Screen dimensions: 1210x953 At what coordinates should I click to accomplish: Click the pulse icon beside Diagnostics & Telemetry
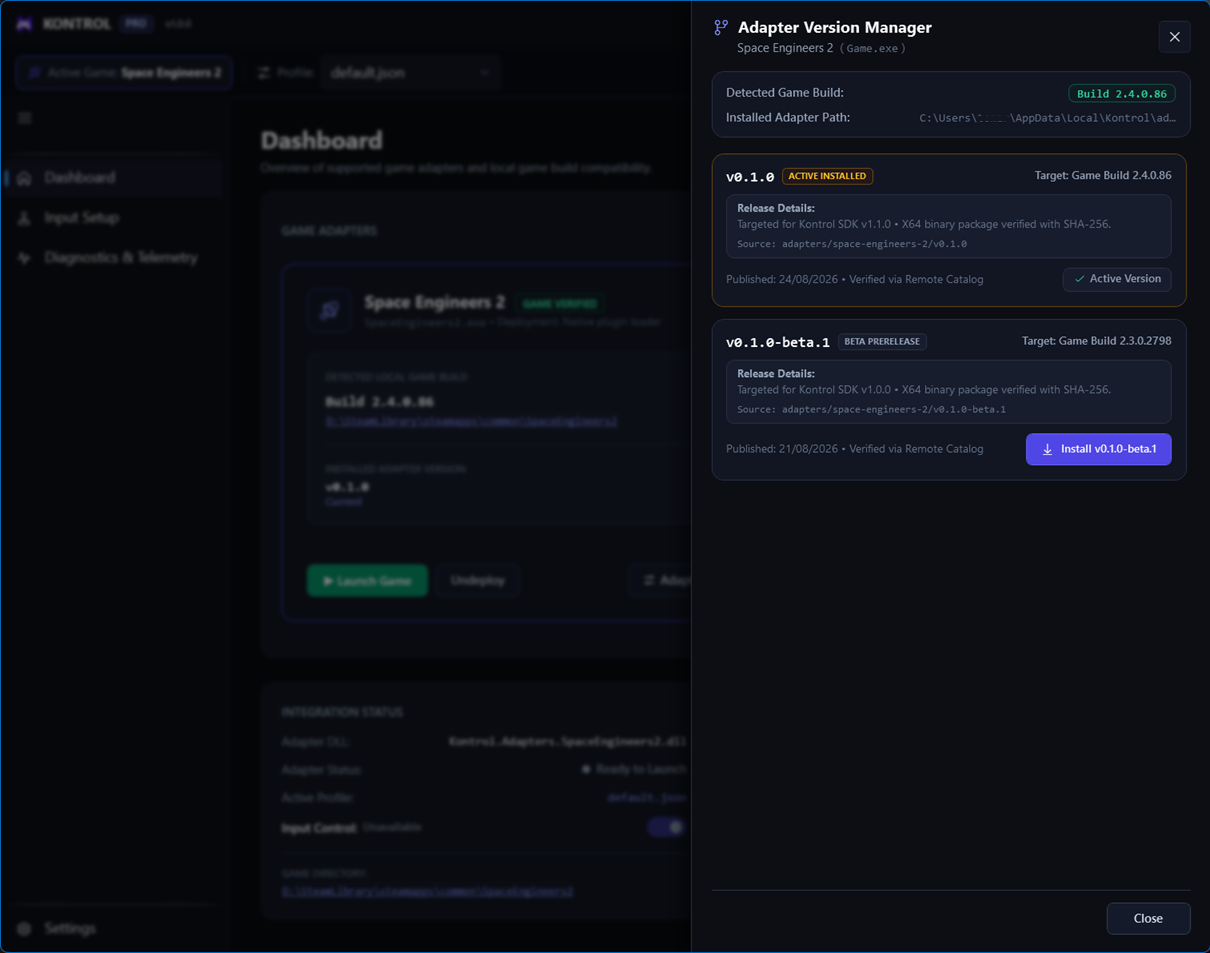click(x=25, y=258)
